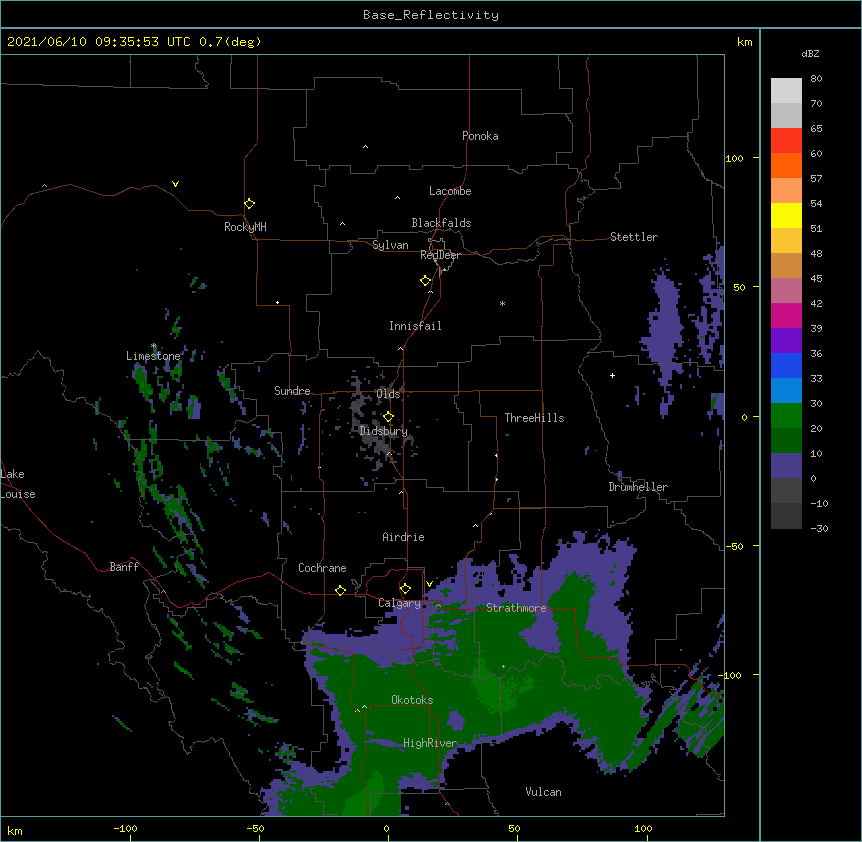
Task: Select the Olds label
Action: point(388,394)
